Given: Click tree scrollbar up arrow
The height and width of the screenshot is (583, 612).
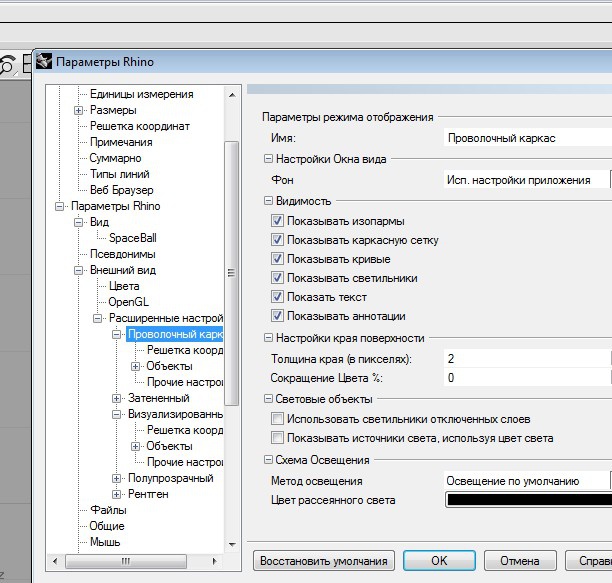Looking at the screenshot, I should pos(232,95).
